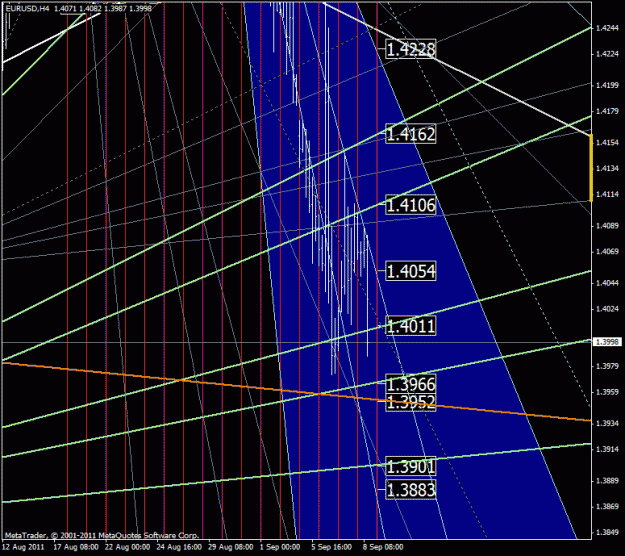Screen dimensions: 625x556
Task: Click the 1.4011 price level label
Action: (411, 326)
